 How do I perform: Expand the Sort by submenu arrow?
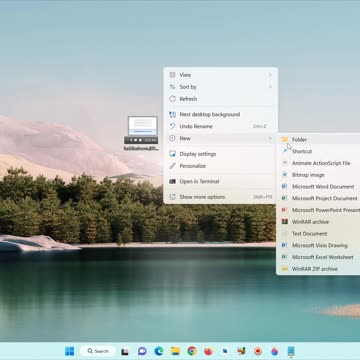[x=270, y=87]
